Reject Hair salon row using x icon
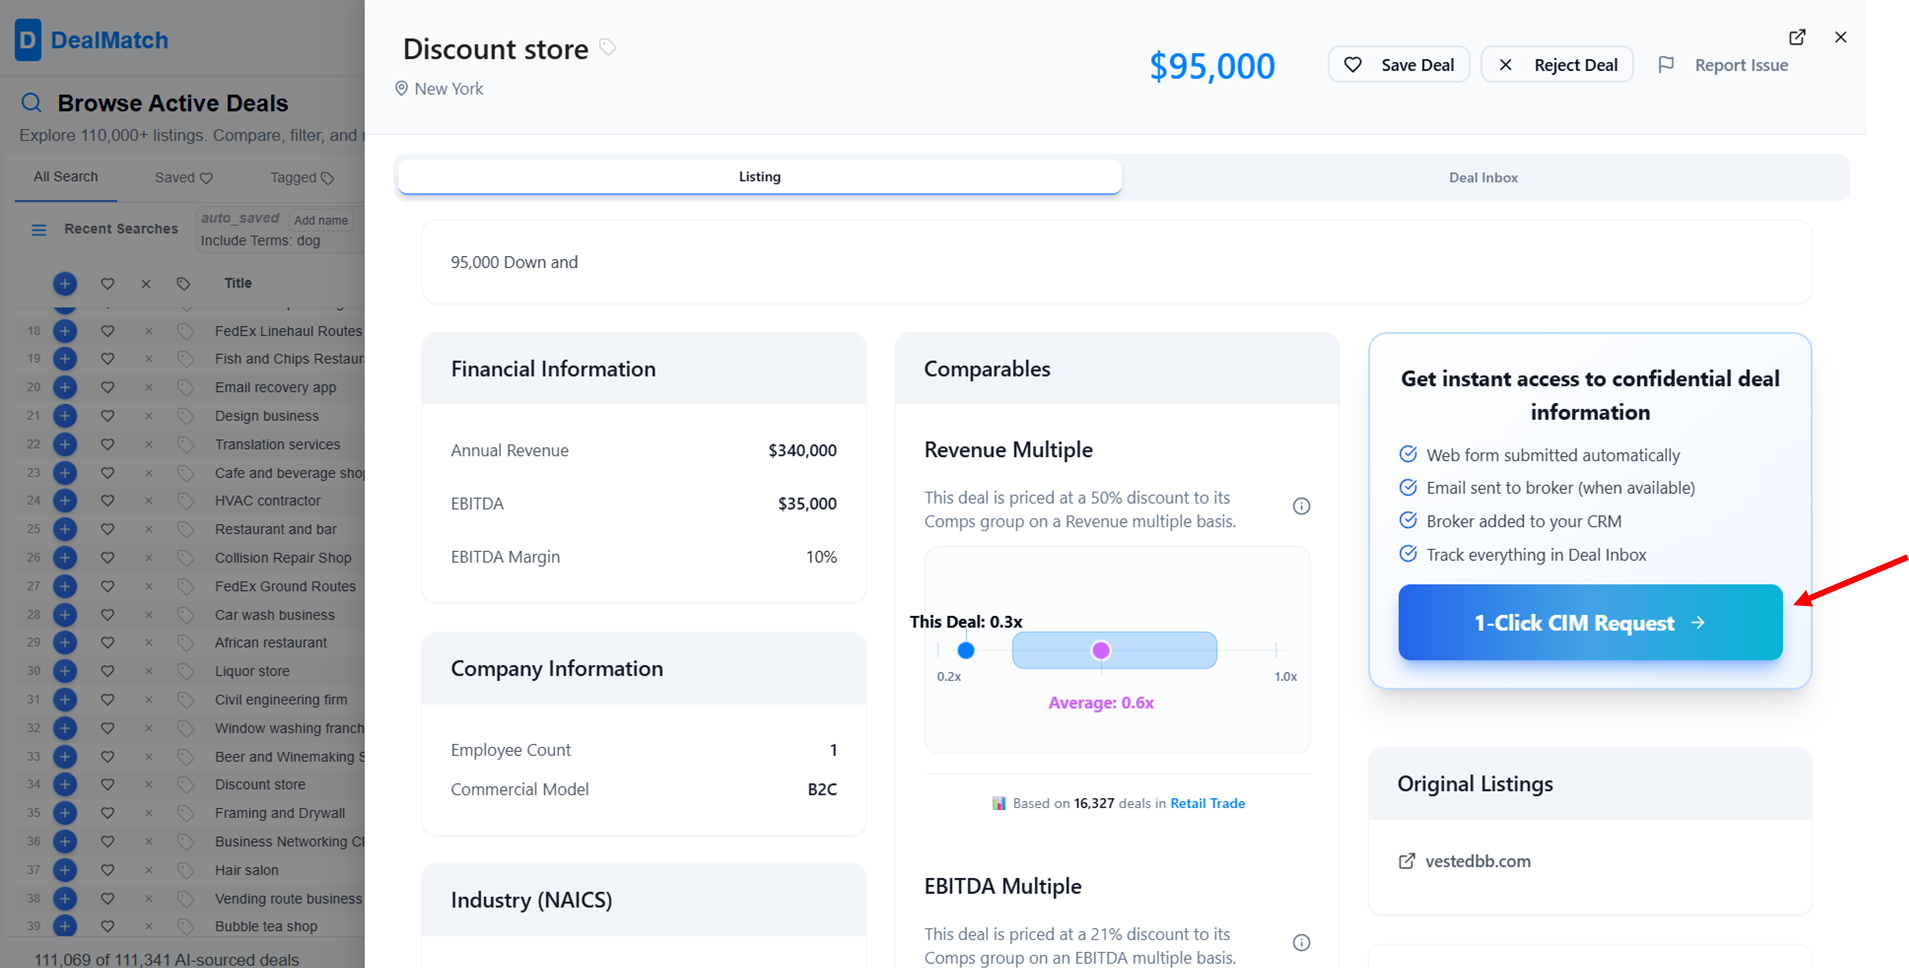Screen dimensions: 1909x968 pyautogui.click(x=148, y=870)
